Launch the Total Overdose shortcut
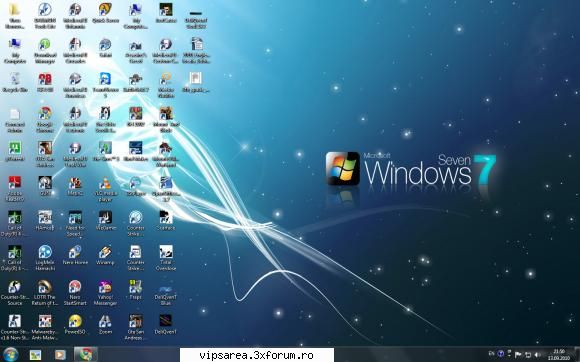The image size is (580, 362). pyautogui.click(x=166, y=258)
